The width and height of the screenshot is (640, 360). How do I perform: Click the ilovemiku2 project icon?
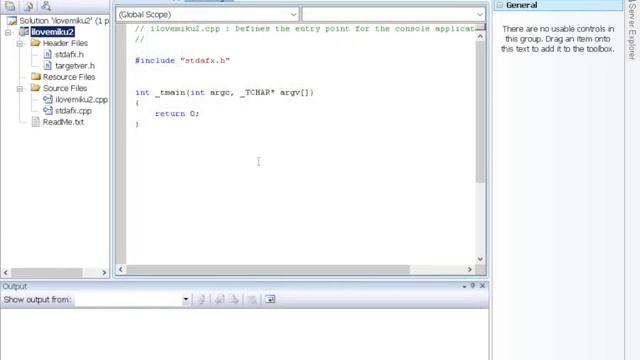[24, 31]
